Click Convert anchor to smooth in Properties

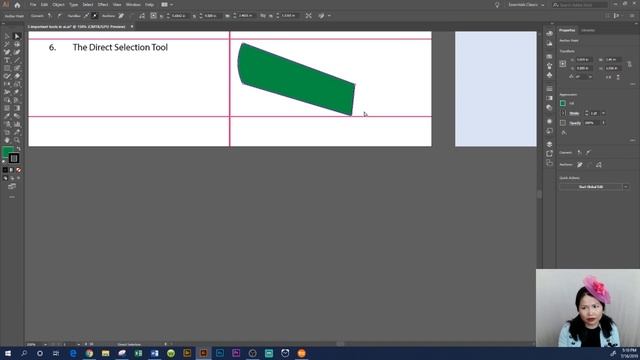588,153
